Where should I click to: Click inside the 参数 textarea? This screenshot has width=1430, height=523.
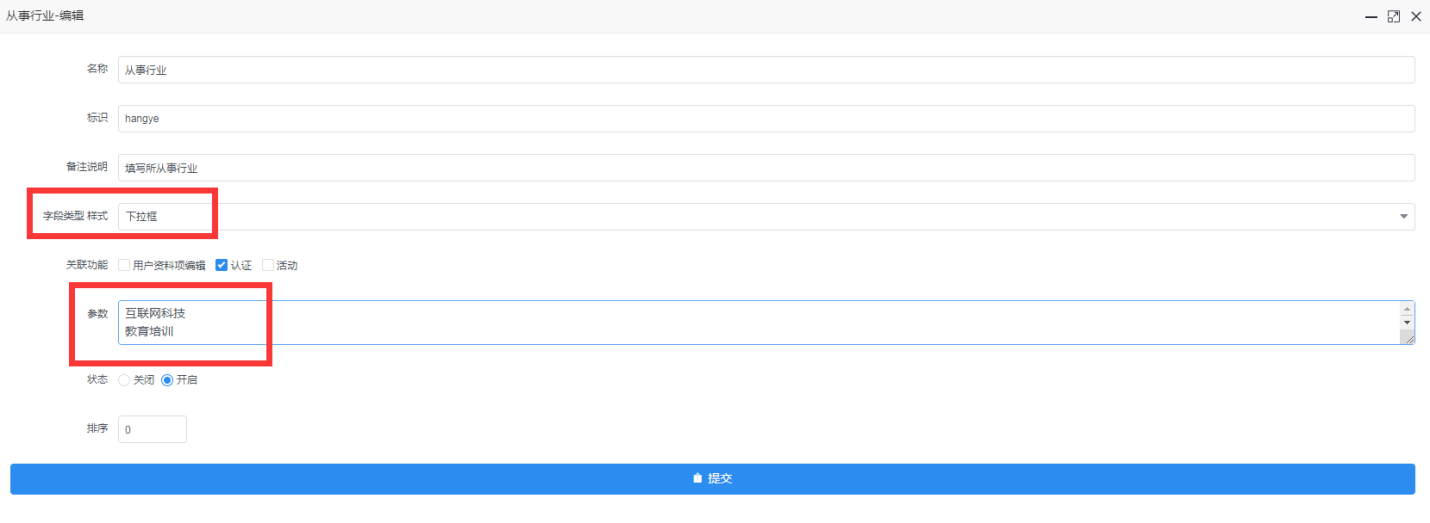[760, 323]
